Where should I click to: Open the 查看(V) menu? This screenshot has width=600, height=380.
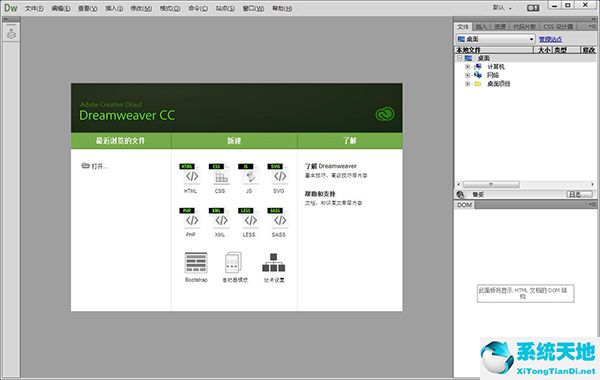[88, 8]
